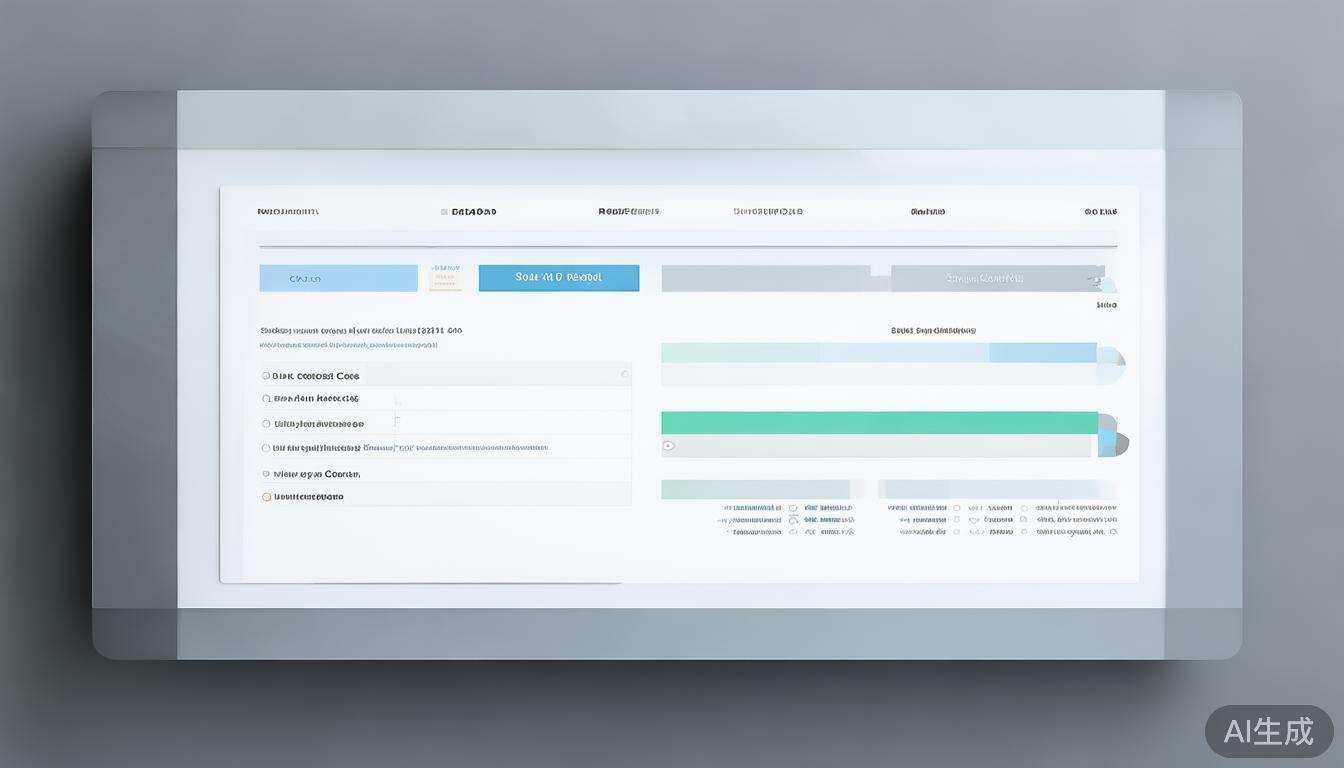Click the notepad icon between the blue buttons

[x=445, y=278]
